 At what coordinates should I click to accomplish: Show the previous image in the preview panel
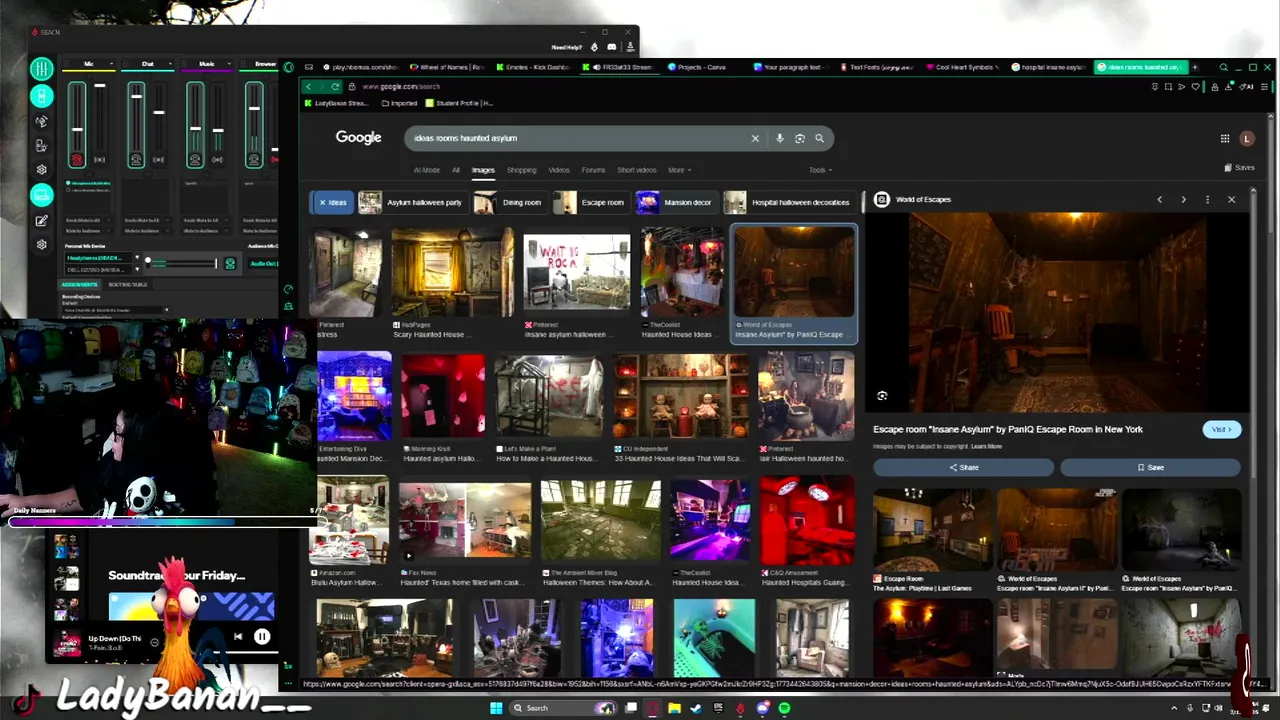tap(1159, 200)
